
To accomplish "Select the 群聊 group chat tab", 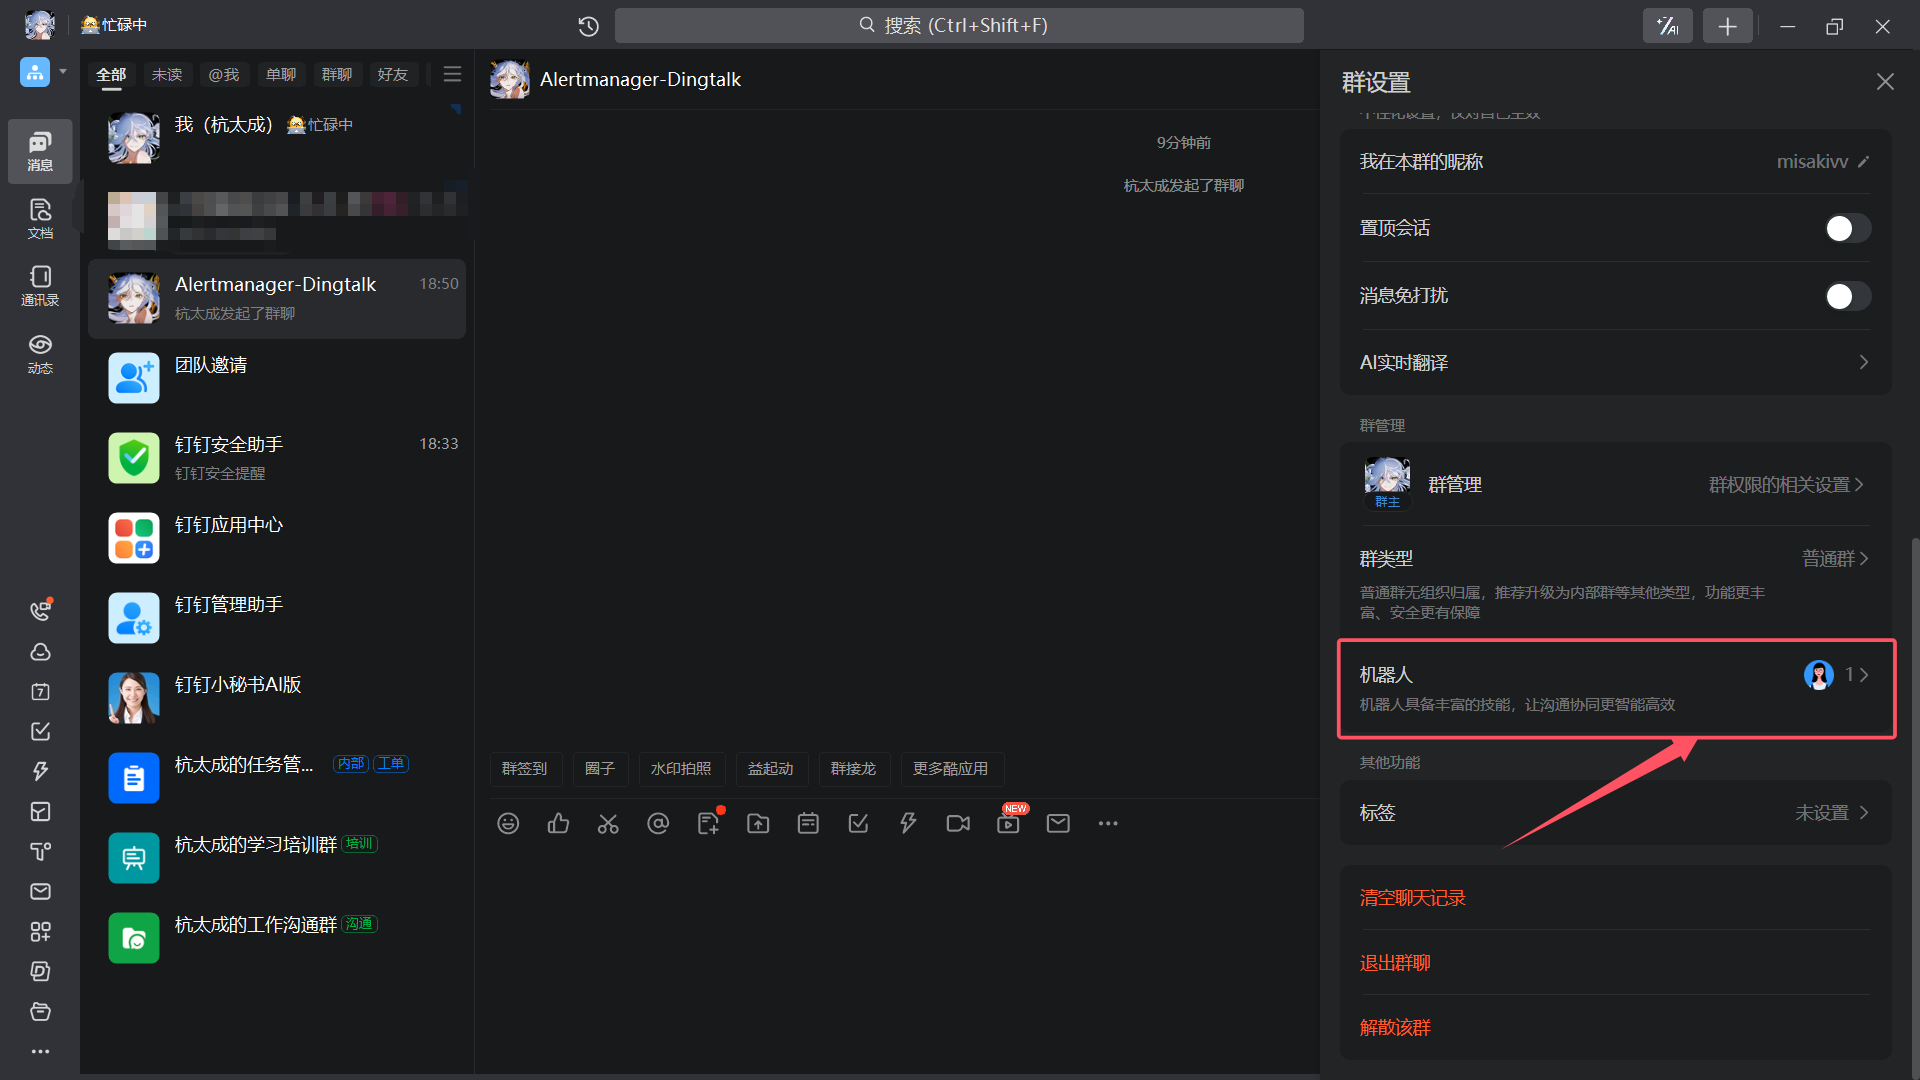I will point(336,75).
